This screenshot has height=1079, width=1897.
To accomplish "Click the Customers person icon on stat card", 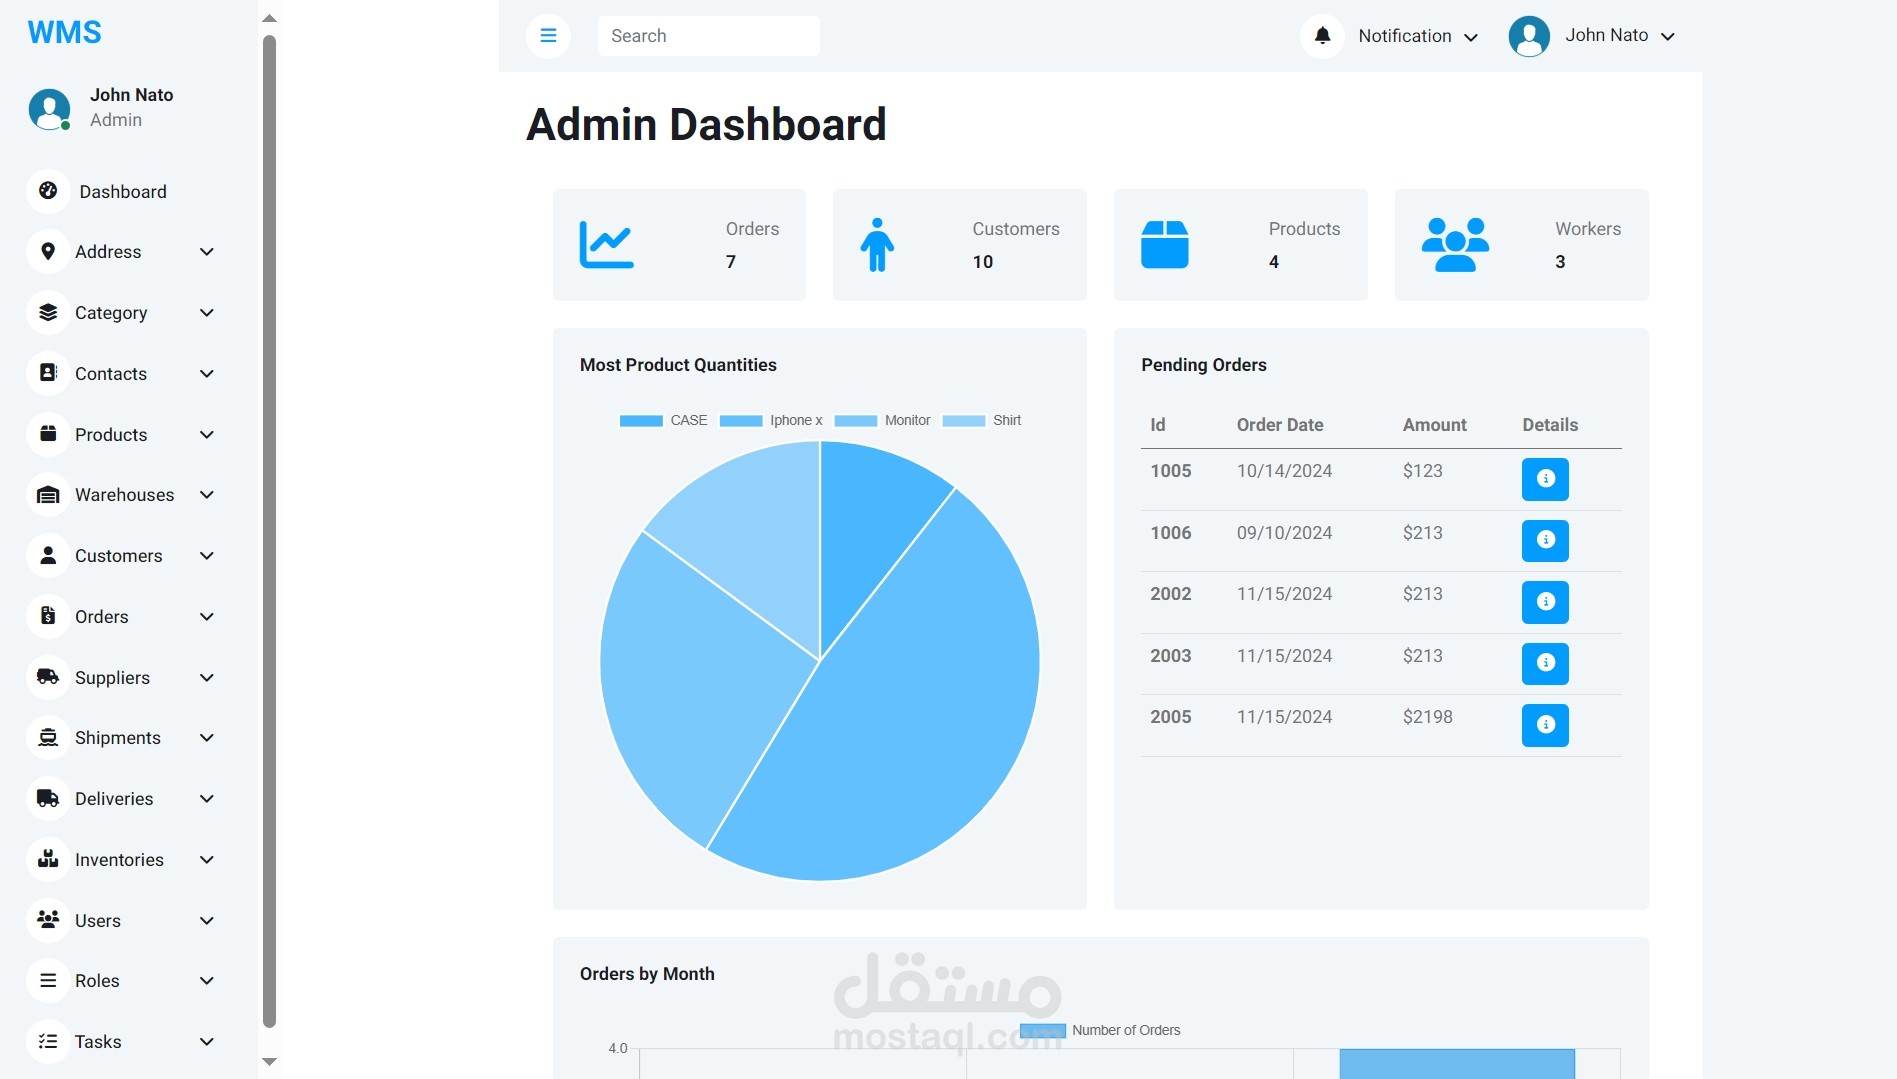I will pyautogui.click(x=877, y=245).
